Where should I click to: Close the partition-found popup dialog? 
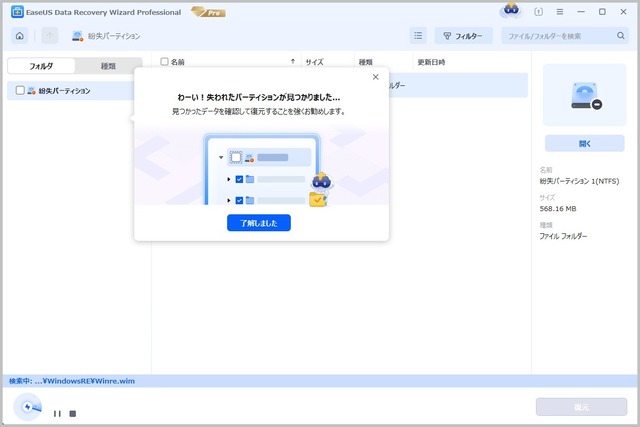coord(376,77)
